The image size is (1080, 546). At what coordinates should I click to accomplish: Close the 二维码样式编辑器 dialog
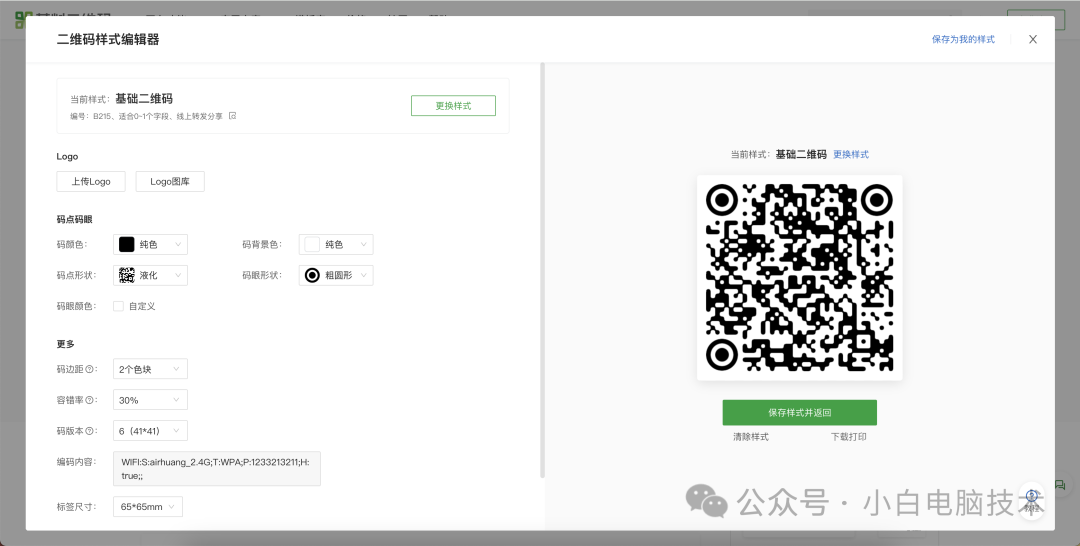tap(1032, 39)
